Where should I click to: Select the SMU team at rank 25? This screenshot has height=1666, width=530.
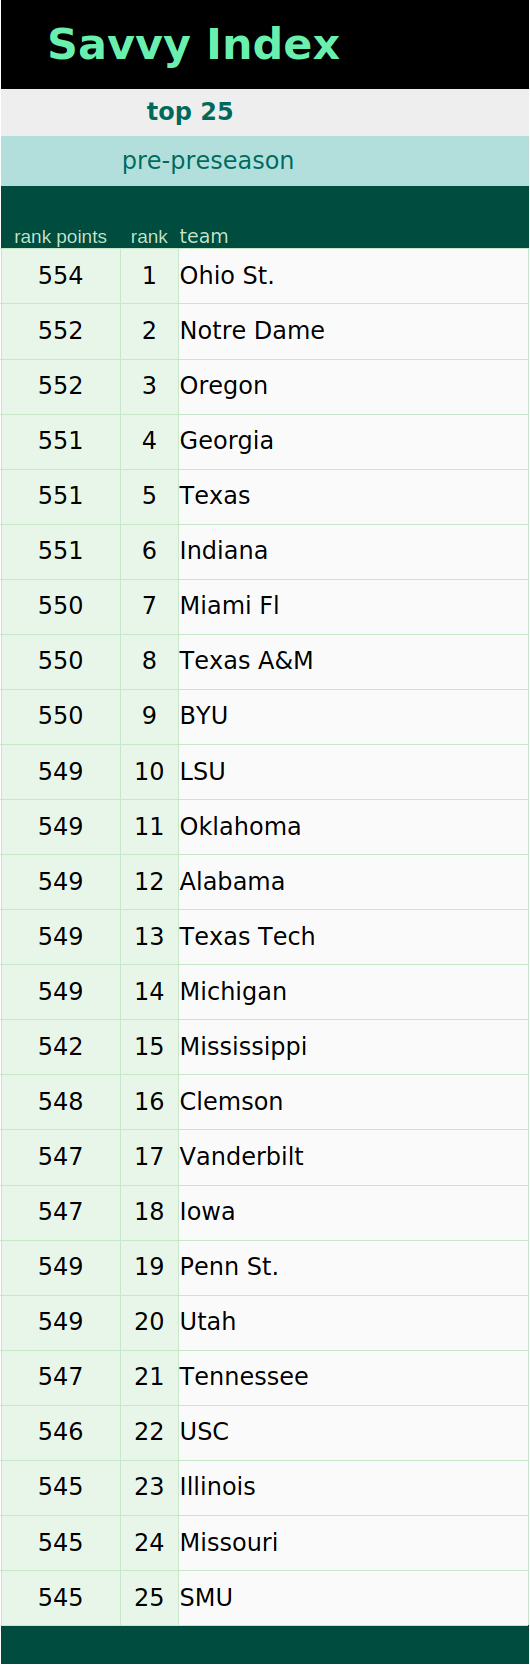coord(206,1598)
